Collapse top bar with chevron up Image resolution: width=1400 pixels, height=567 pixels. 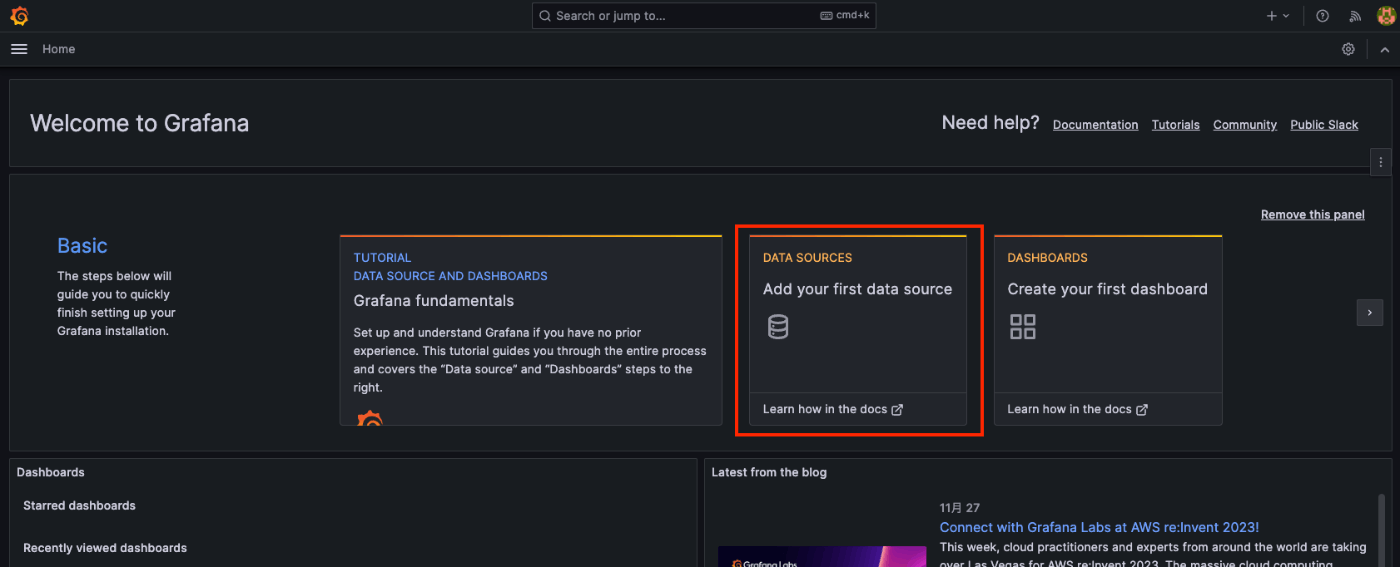(x=1384, y=49)
